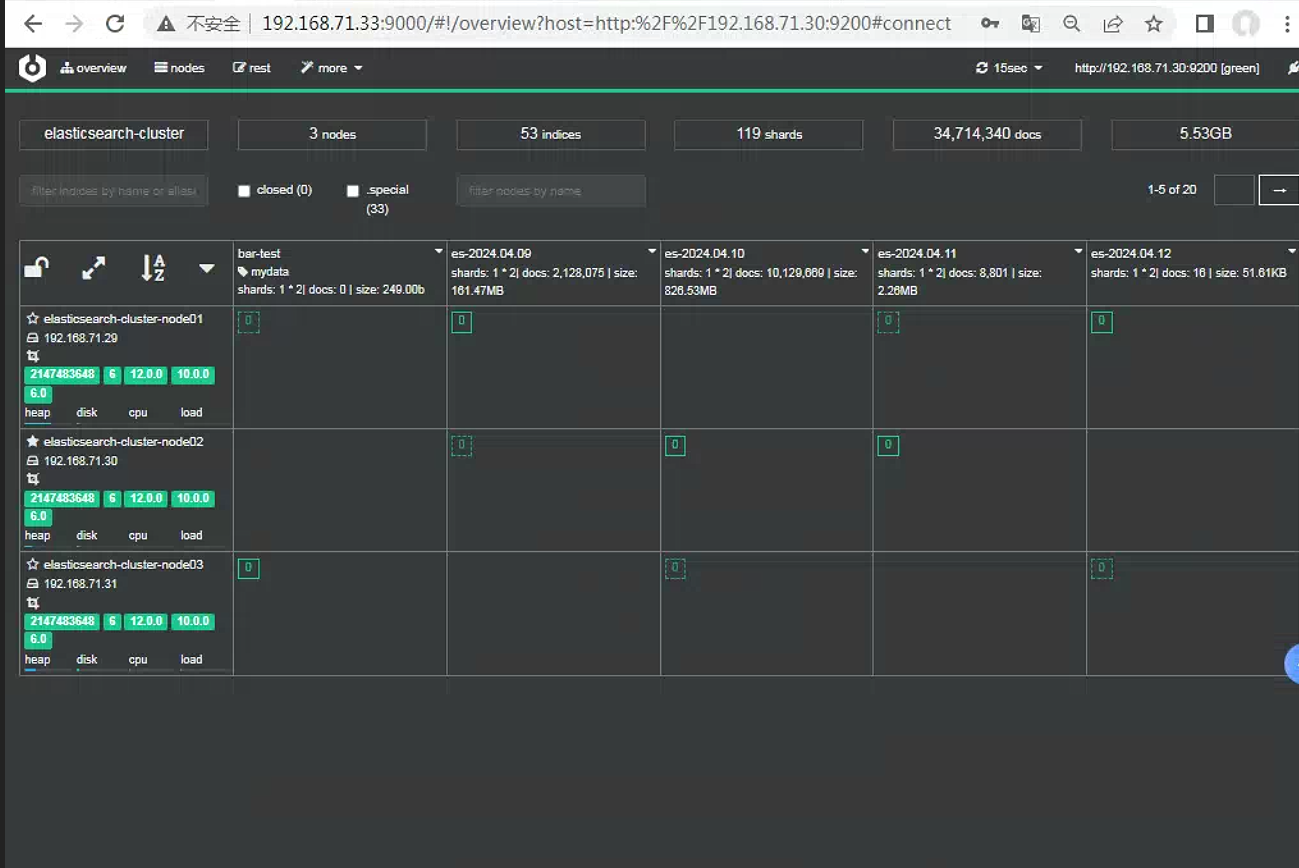Click es-2024.04.12 replica shard on node03
Screen dimensions: 1299x868
[x=1101, y=568]
